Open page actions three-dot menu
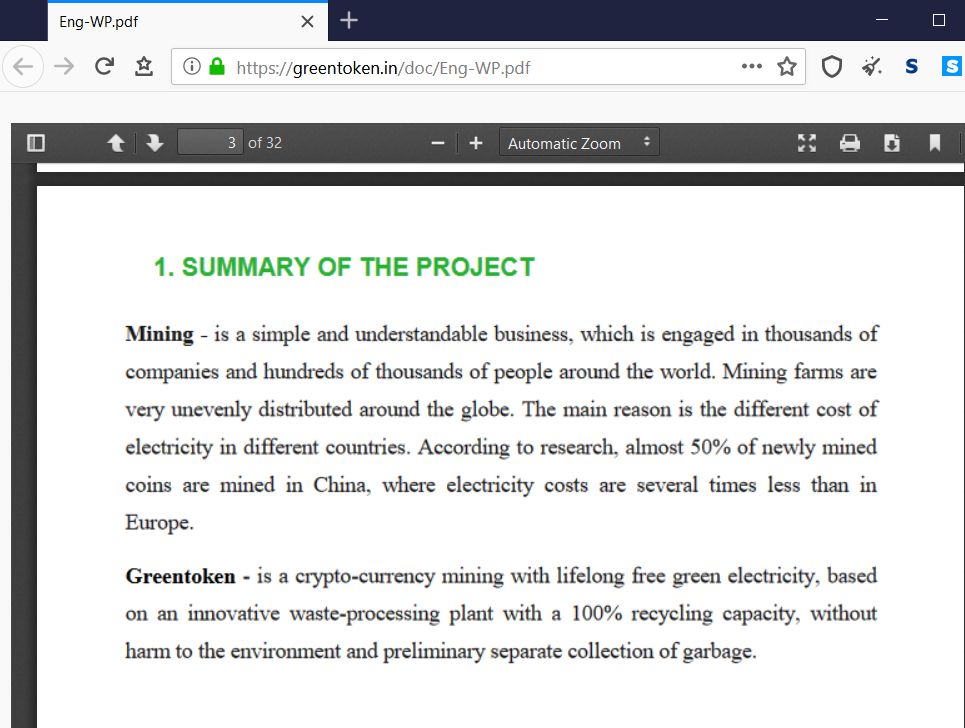Screen dimensions: 965x728 [x=751, y=66]
